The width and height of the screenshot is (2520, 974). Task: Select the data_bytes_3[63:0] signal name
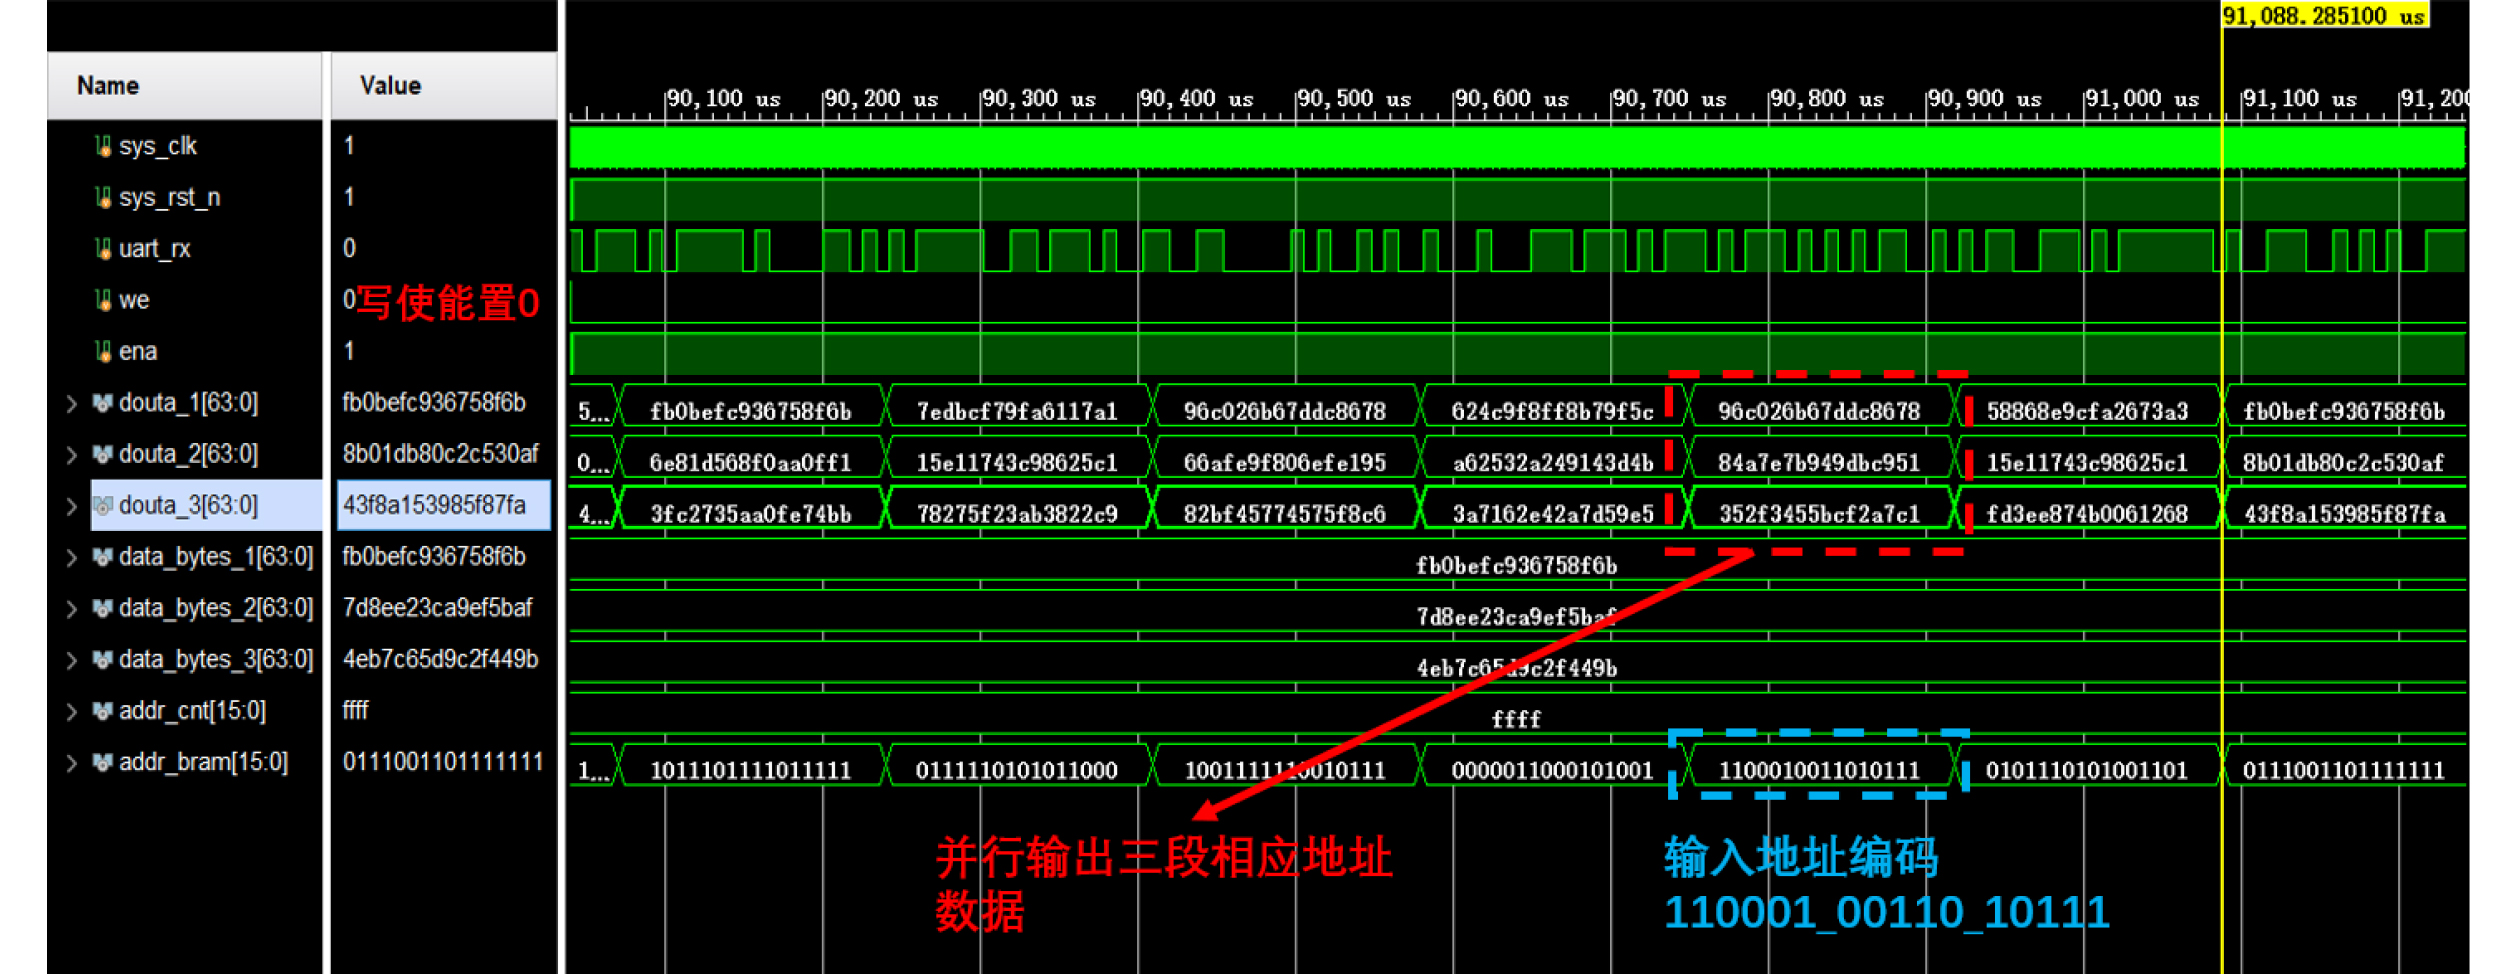pos(215,660)
